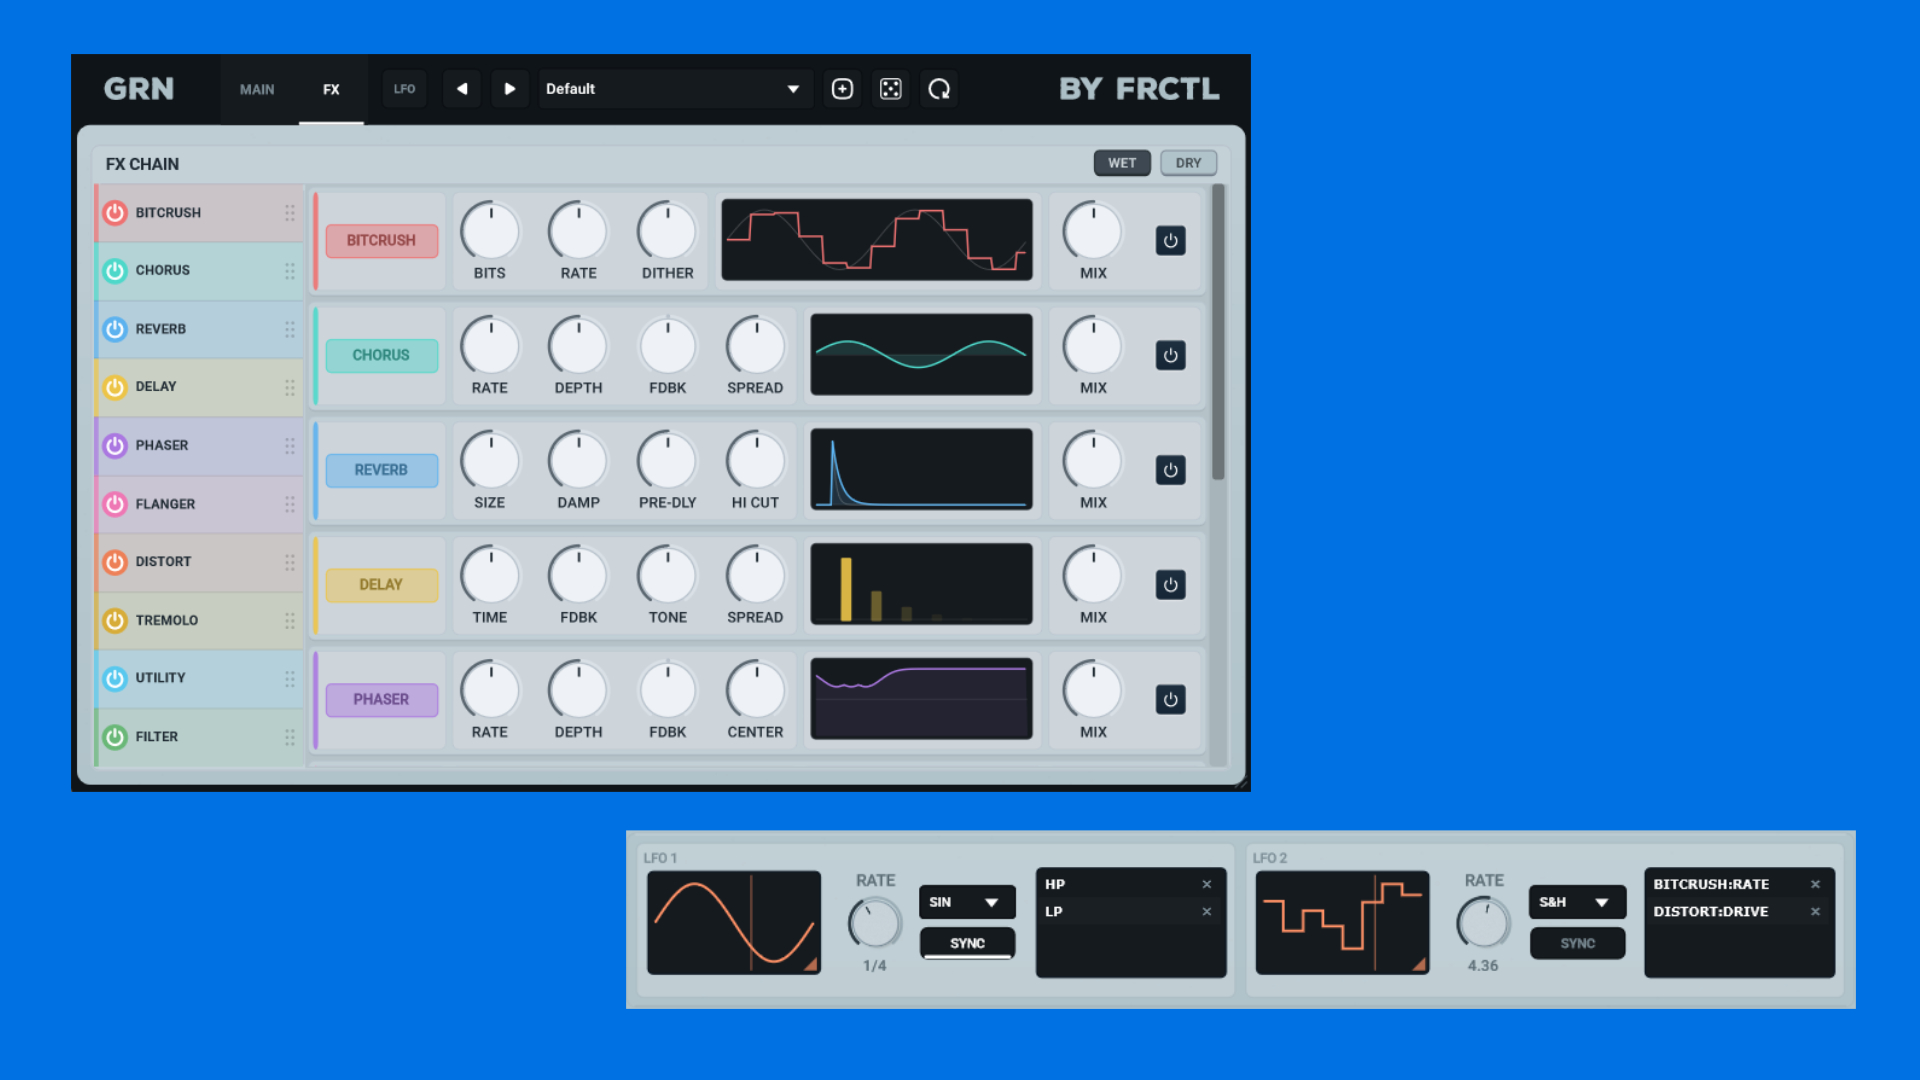The height and width of the screenshot is (1080, 1920).
Task: Click the reset circular arrow icon
Action: click(x=938, y=89)
